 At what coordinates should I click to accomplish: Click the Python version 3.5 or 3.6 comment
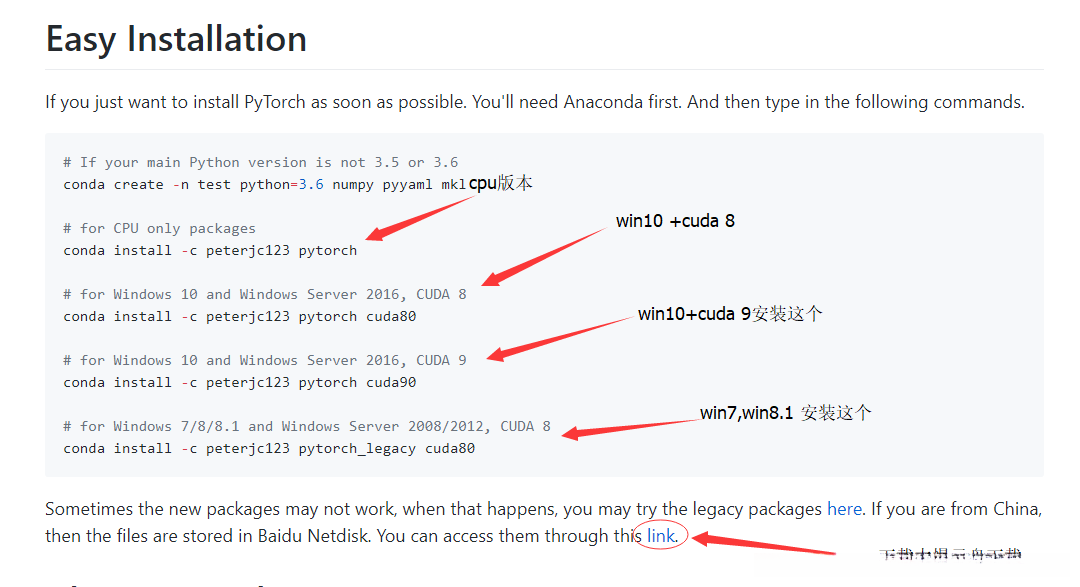tap(260, 162)
